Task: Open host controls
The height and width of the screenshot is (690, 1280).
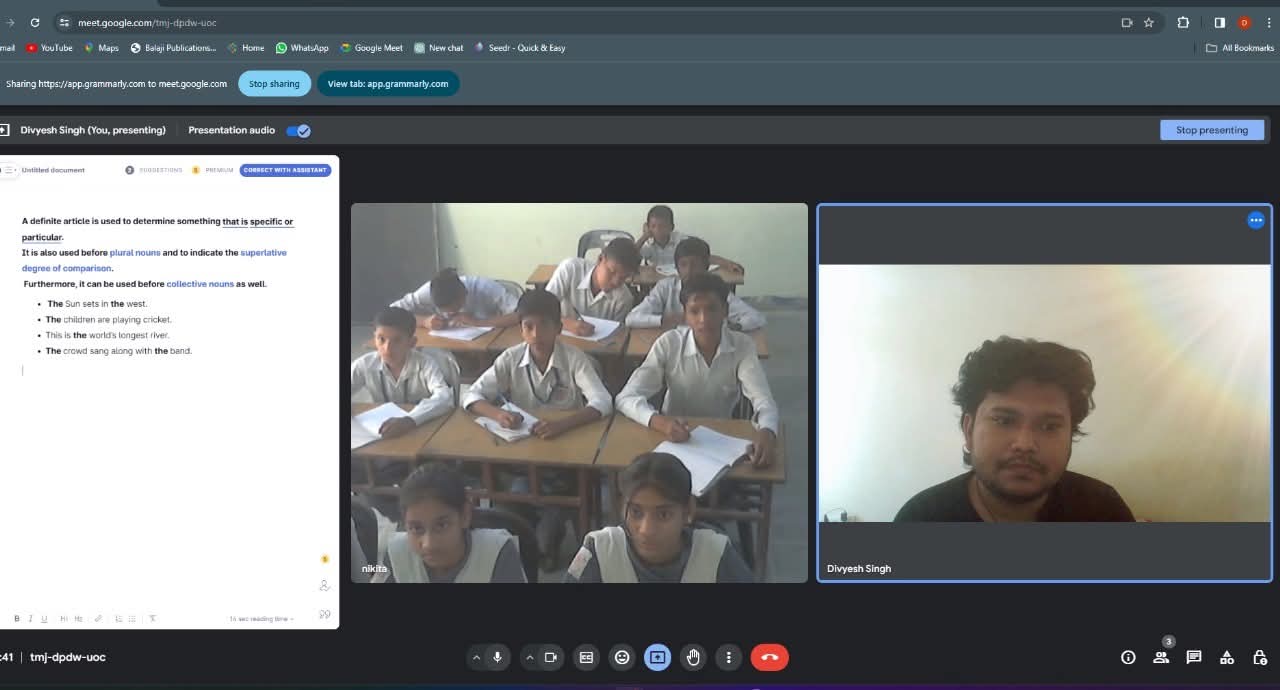Action: point(1260,657)
